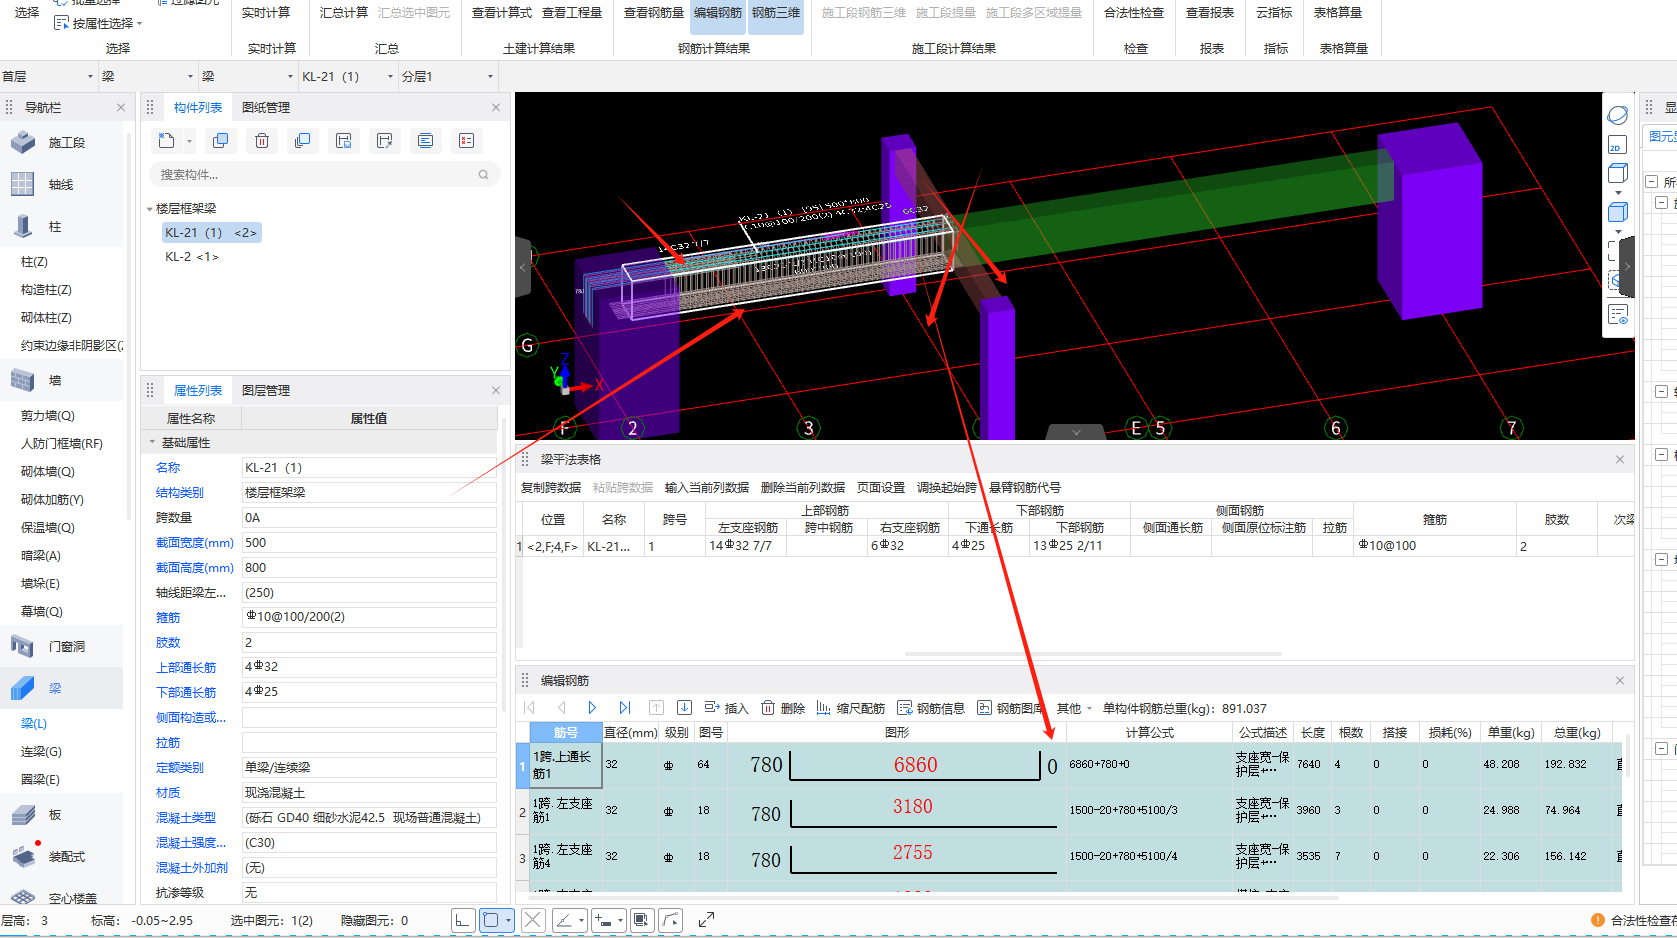The width and height of the screenshot is (1677, 938).
Task: Select 连梁(G) in the navigation list
Action: [x=41, y=751]
